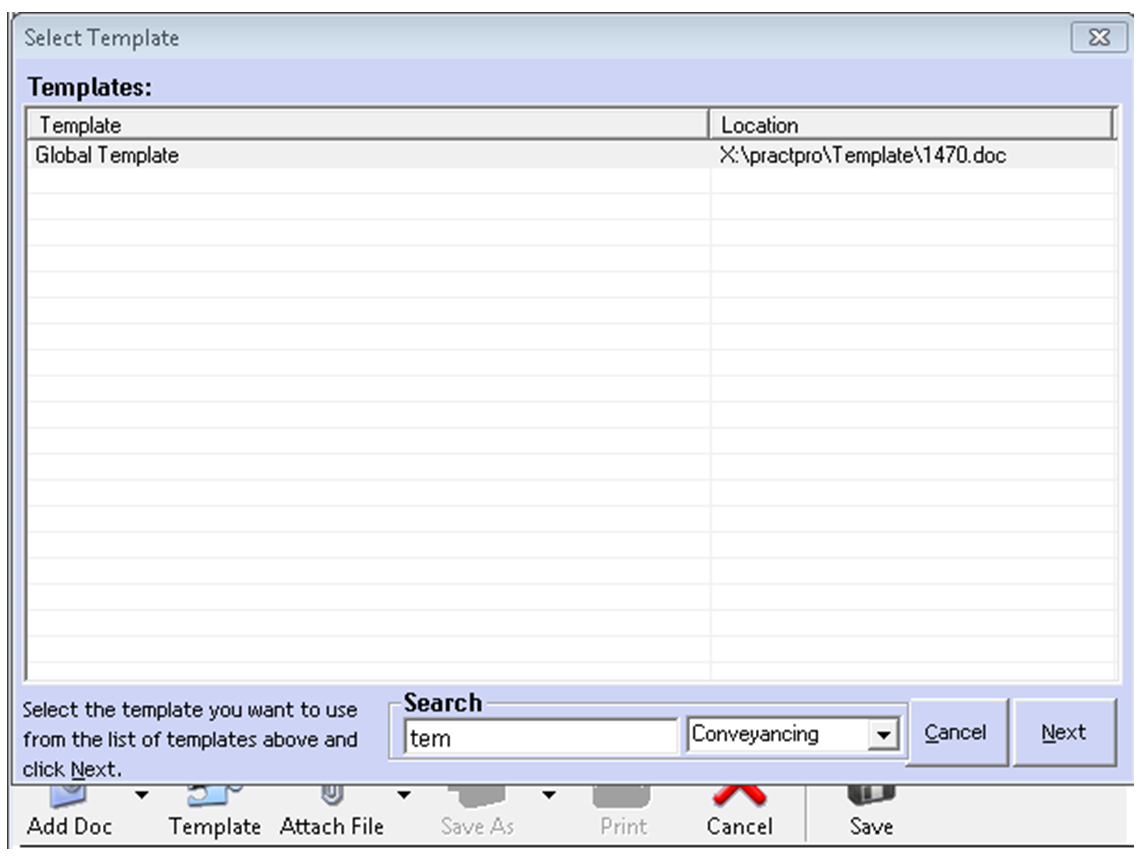The image size is (1137, 866).
Task: Click the Search field containing 'tem'
Action: 540,738
